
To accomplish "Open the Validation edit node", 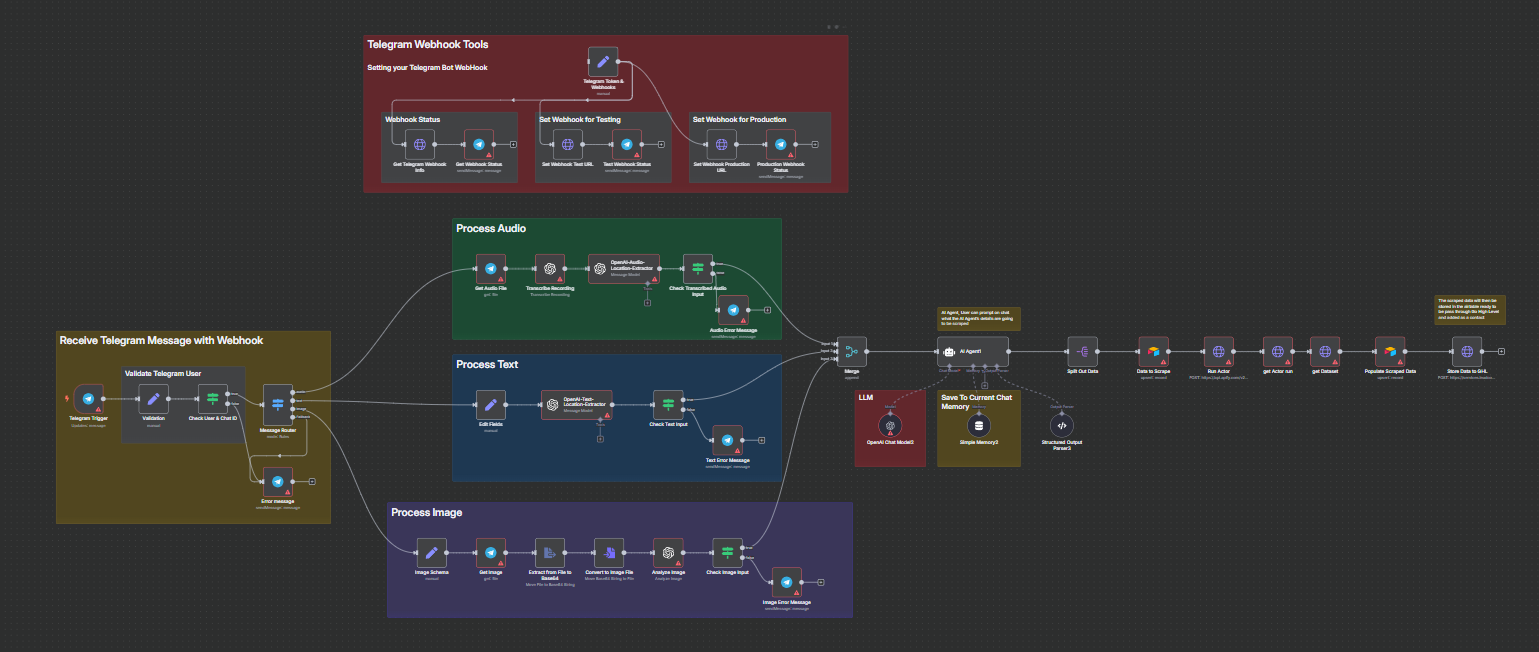I will coord(154,399).
